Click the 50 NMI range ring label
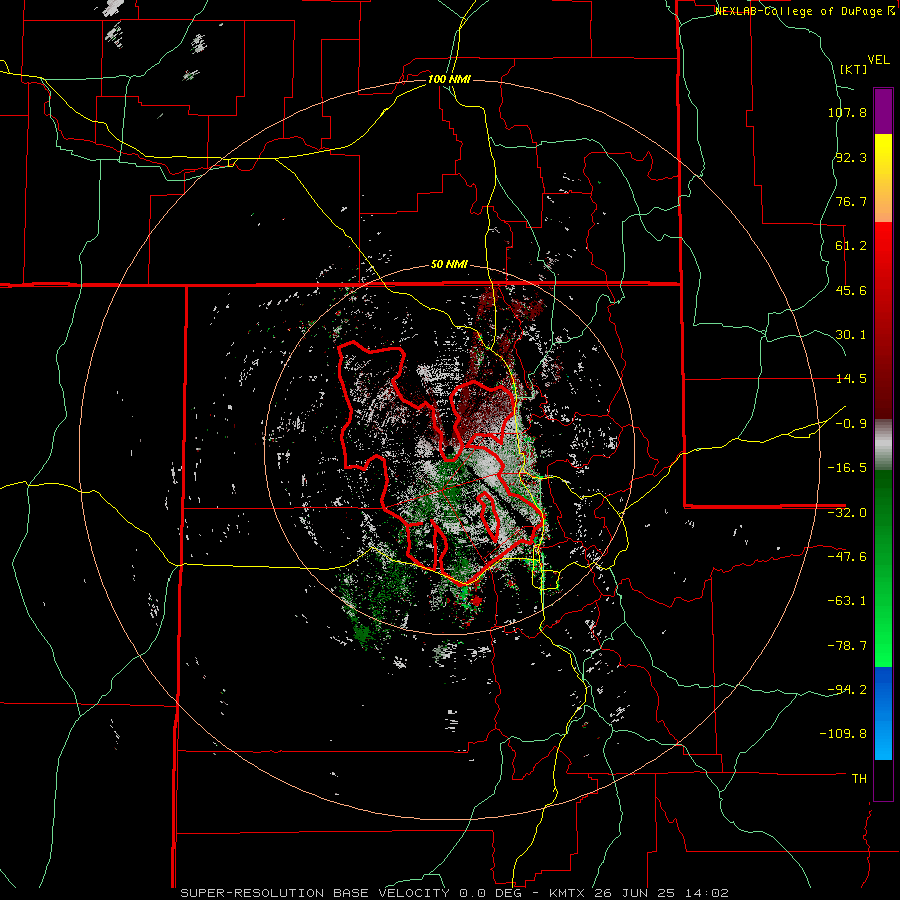900x900 pixels. (449, 265)
